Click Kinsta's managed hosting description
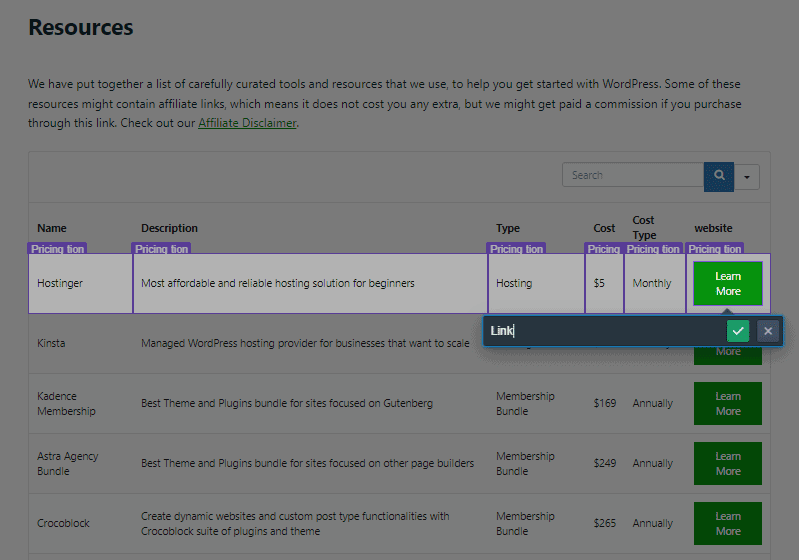 point(305,343)
